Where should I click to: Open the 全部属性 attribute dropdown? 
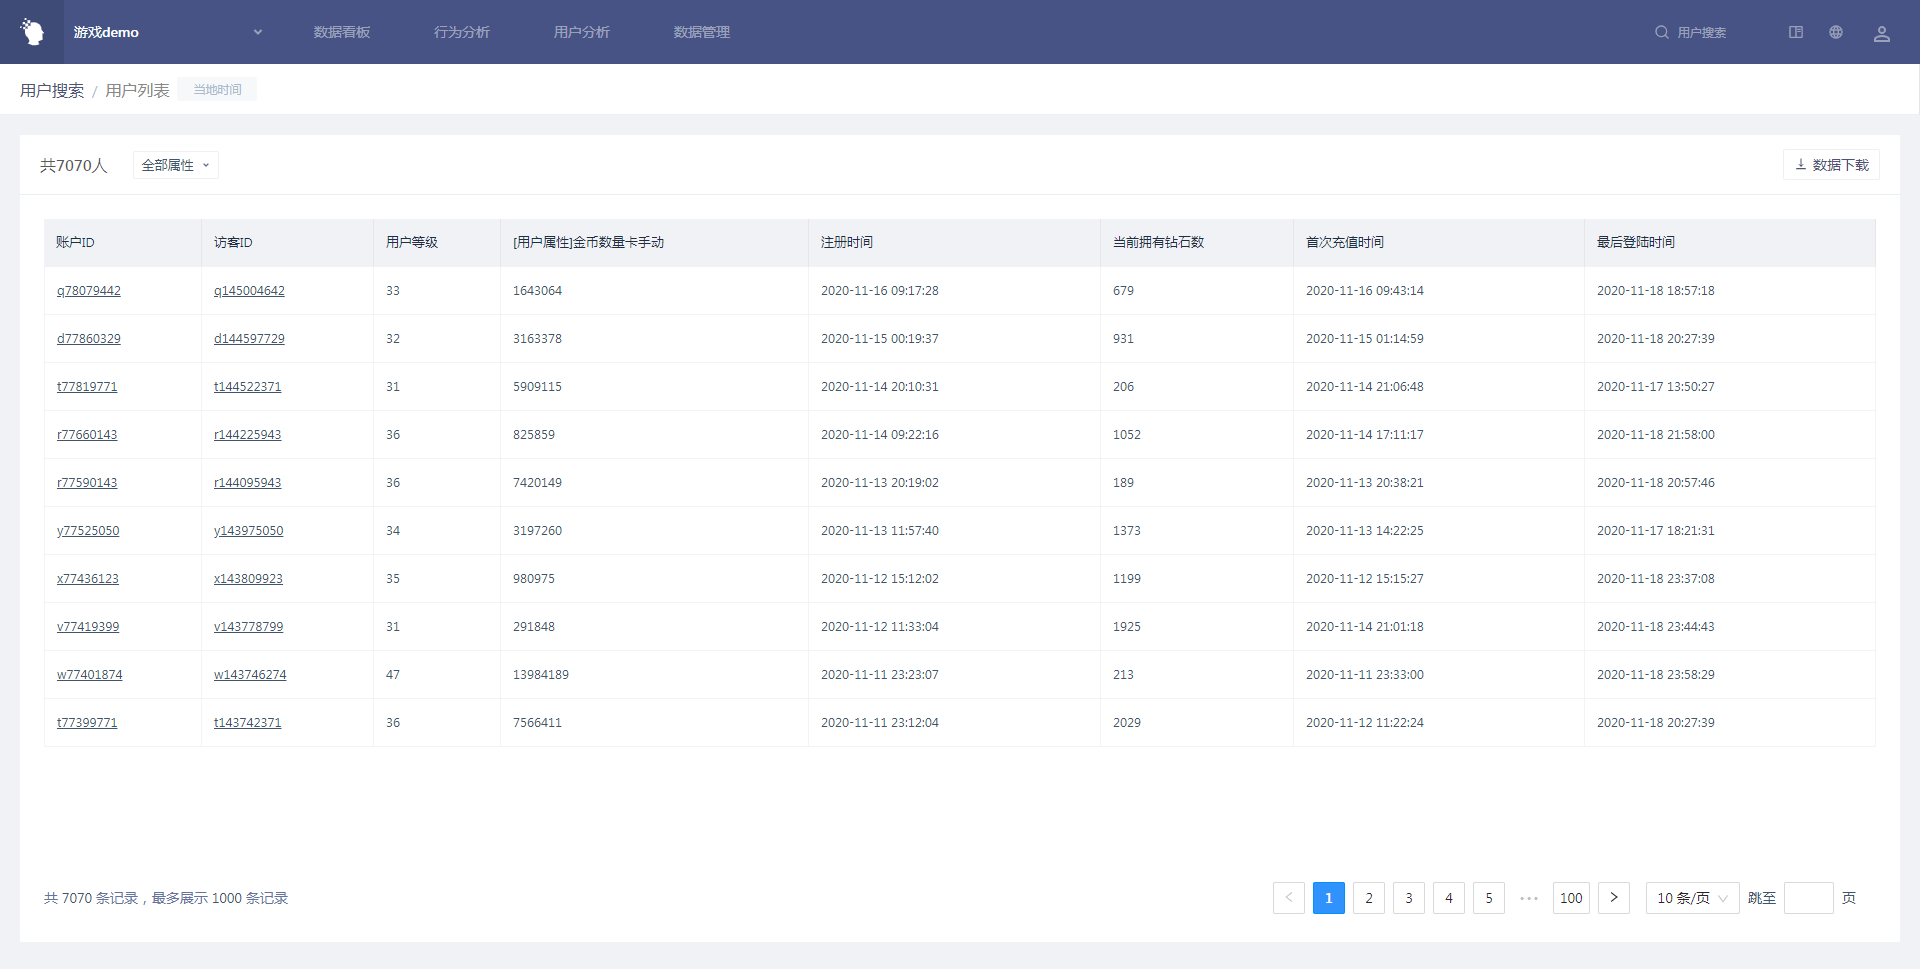[175, 165]
